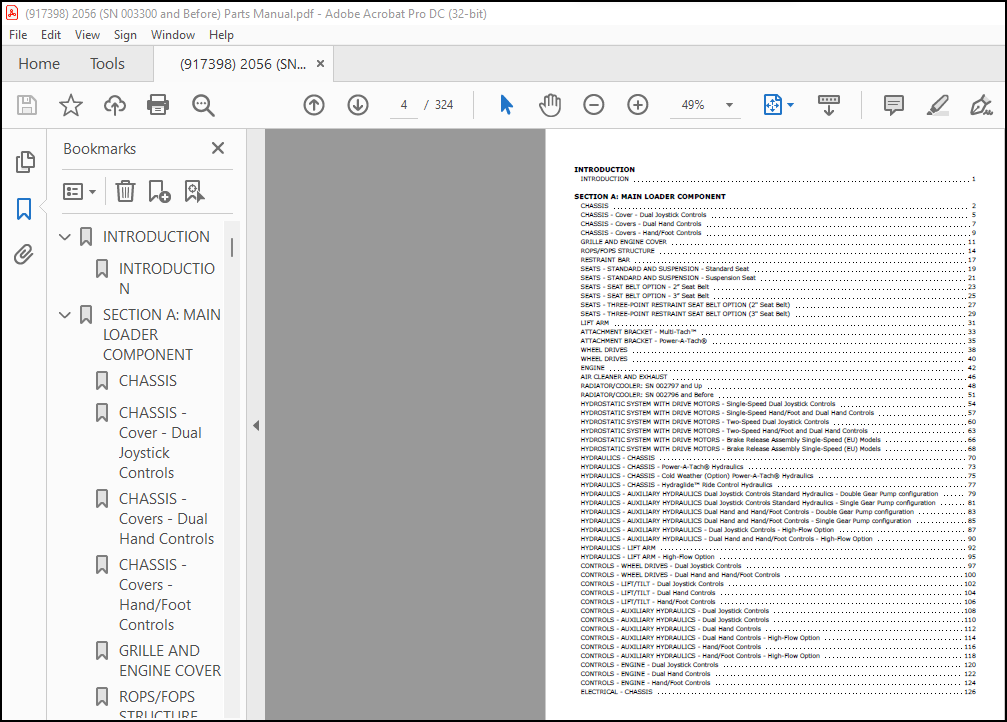
Task: Select the (917398) 2056 document tab
Action: (x=243, y=64)
